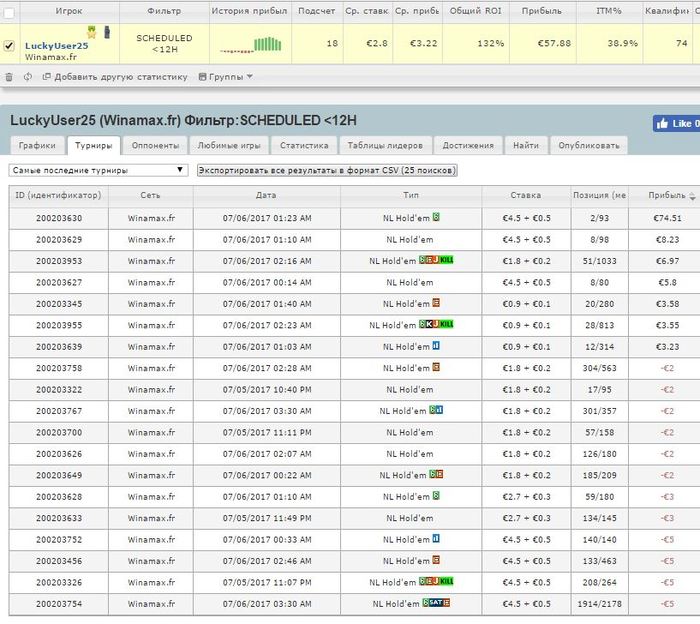Open the Оппоненты tab

(x=155, y=146)
